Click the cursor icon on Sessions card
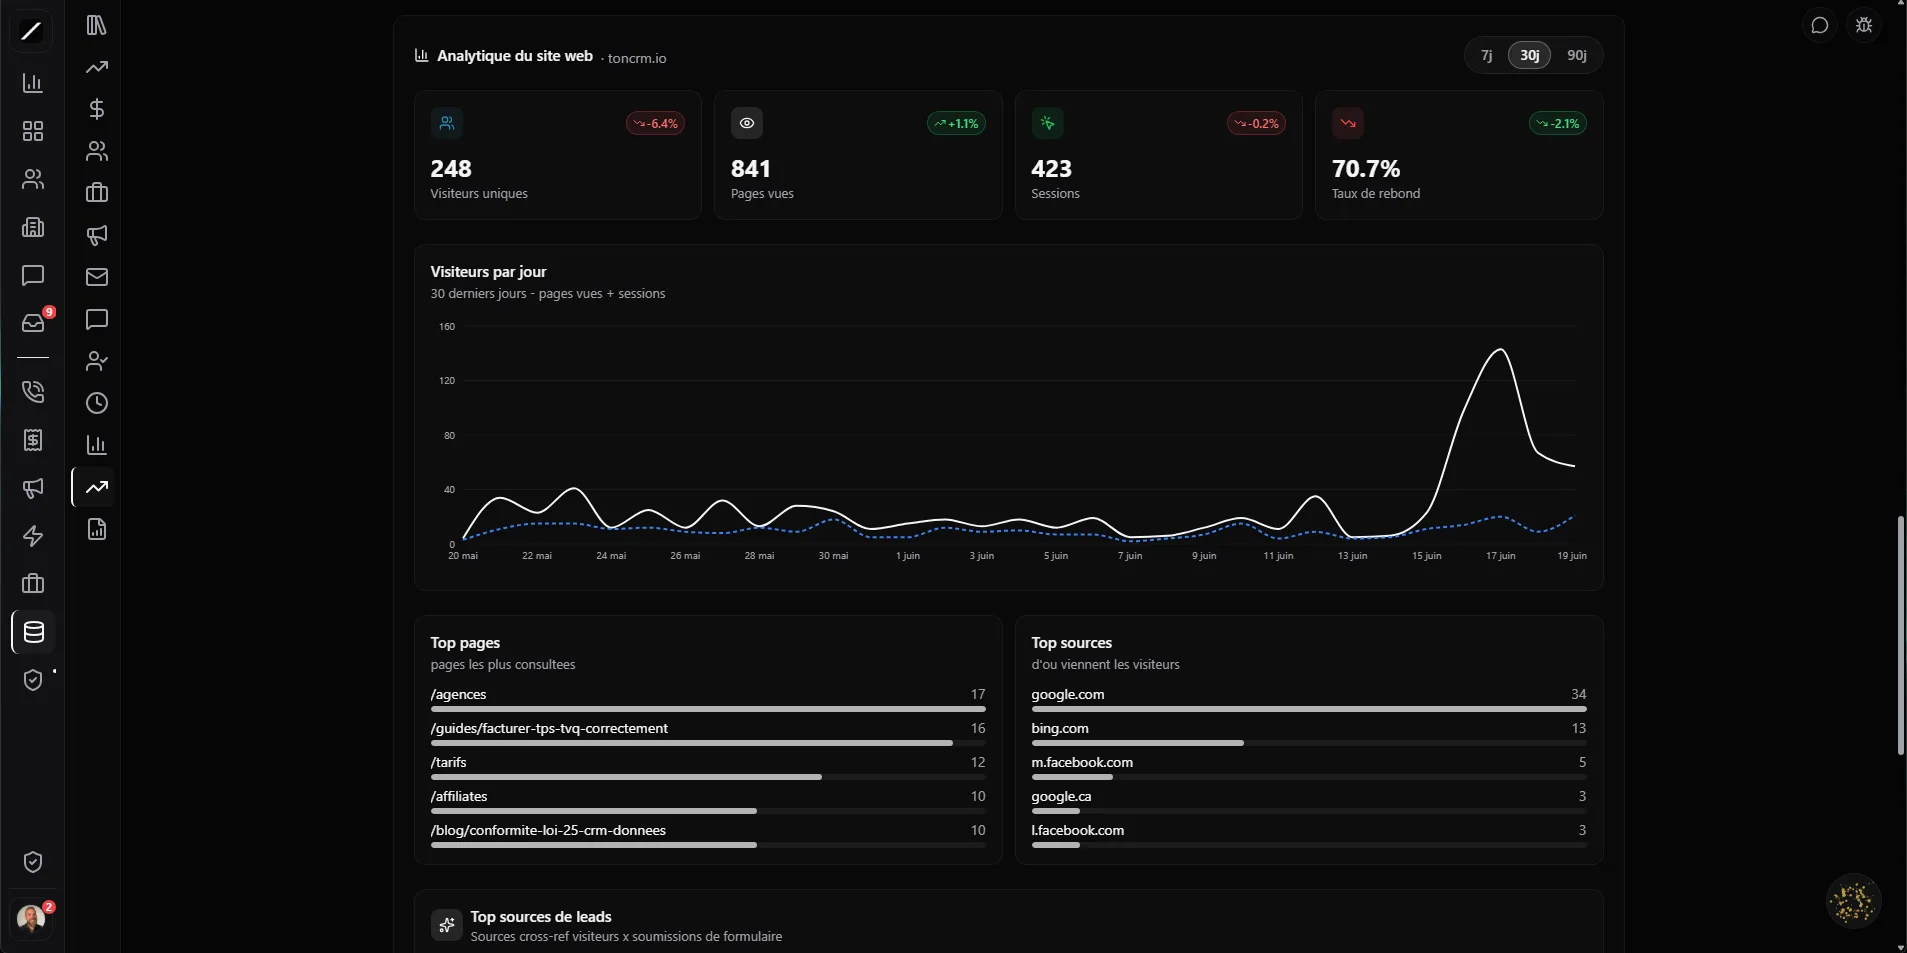 click(1047, 123)
